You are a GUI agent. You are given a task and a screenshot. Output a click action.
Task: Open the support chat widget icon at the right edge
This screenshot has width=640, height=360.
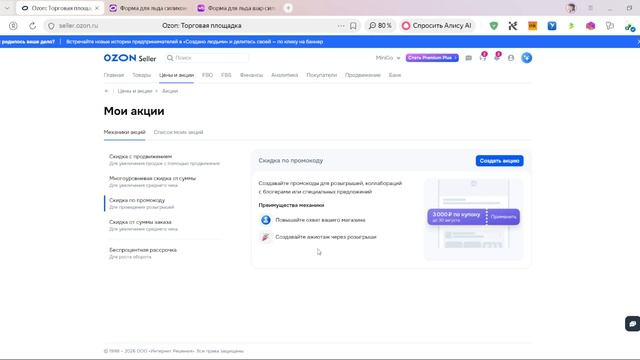632,324
